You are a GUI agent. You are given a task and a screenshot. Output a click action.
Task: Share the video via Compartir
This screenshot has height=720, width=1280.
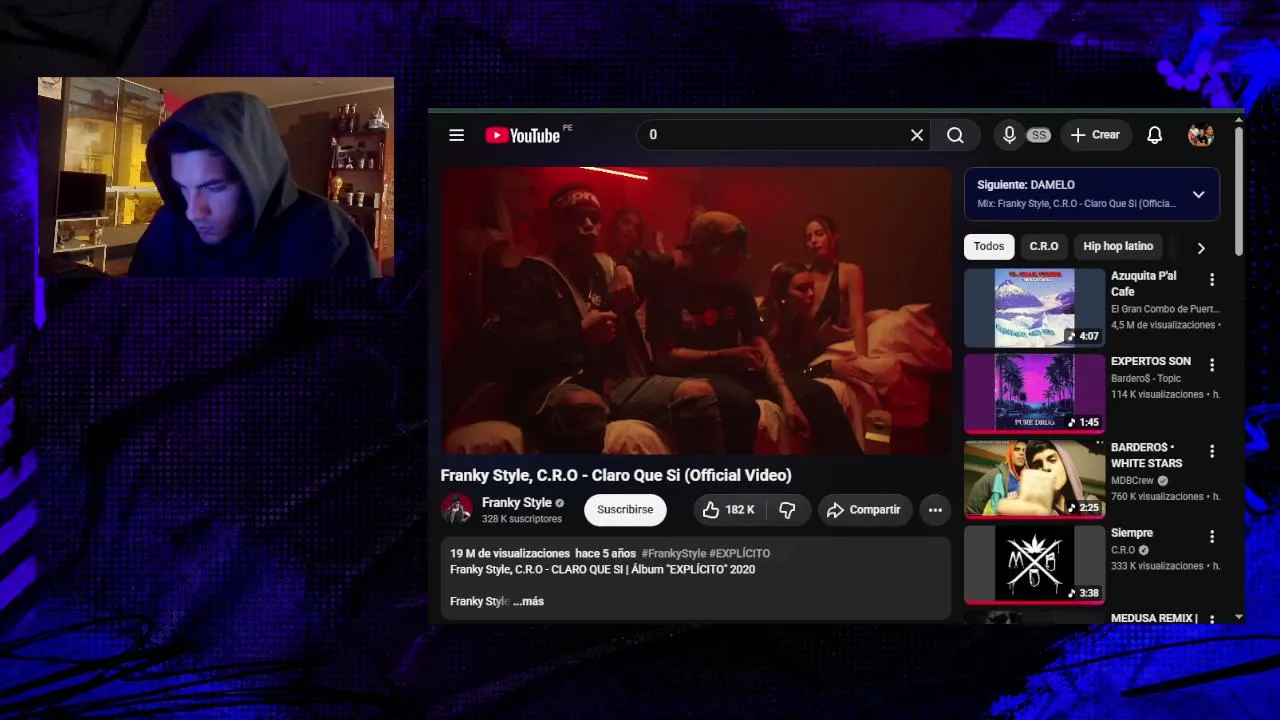864,510
